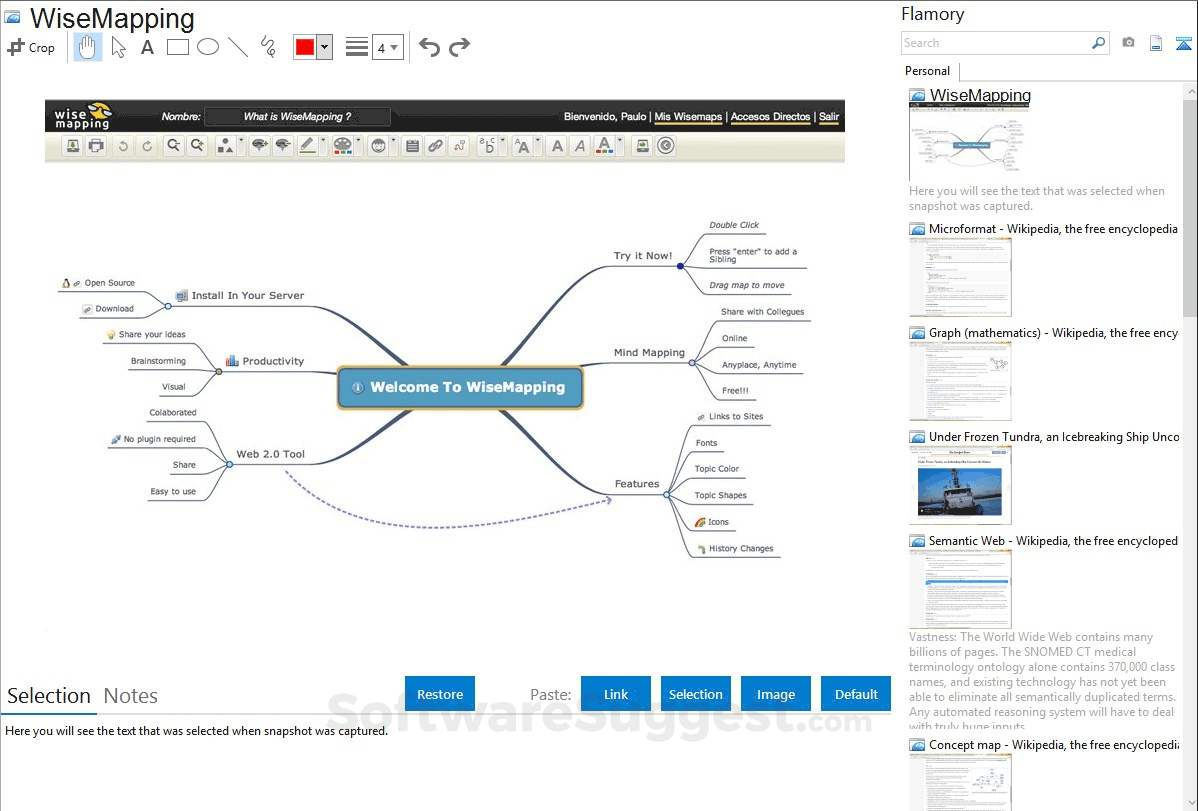The width and height of the screenshot is (1198, 811).
Task: Open the annotation color dropdown
Action: pos(325,47)
